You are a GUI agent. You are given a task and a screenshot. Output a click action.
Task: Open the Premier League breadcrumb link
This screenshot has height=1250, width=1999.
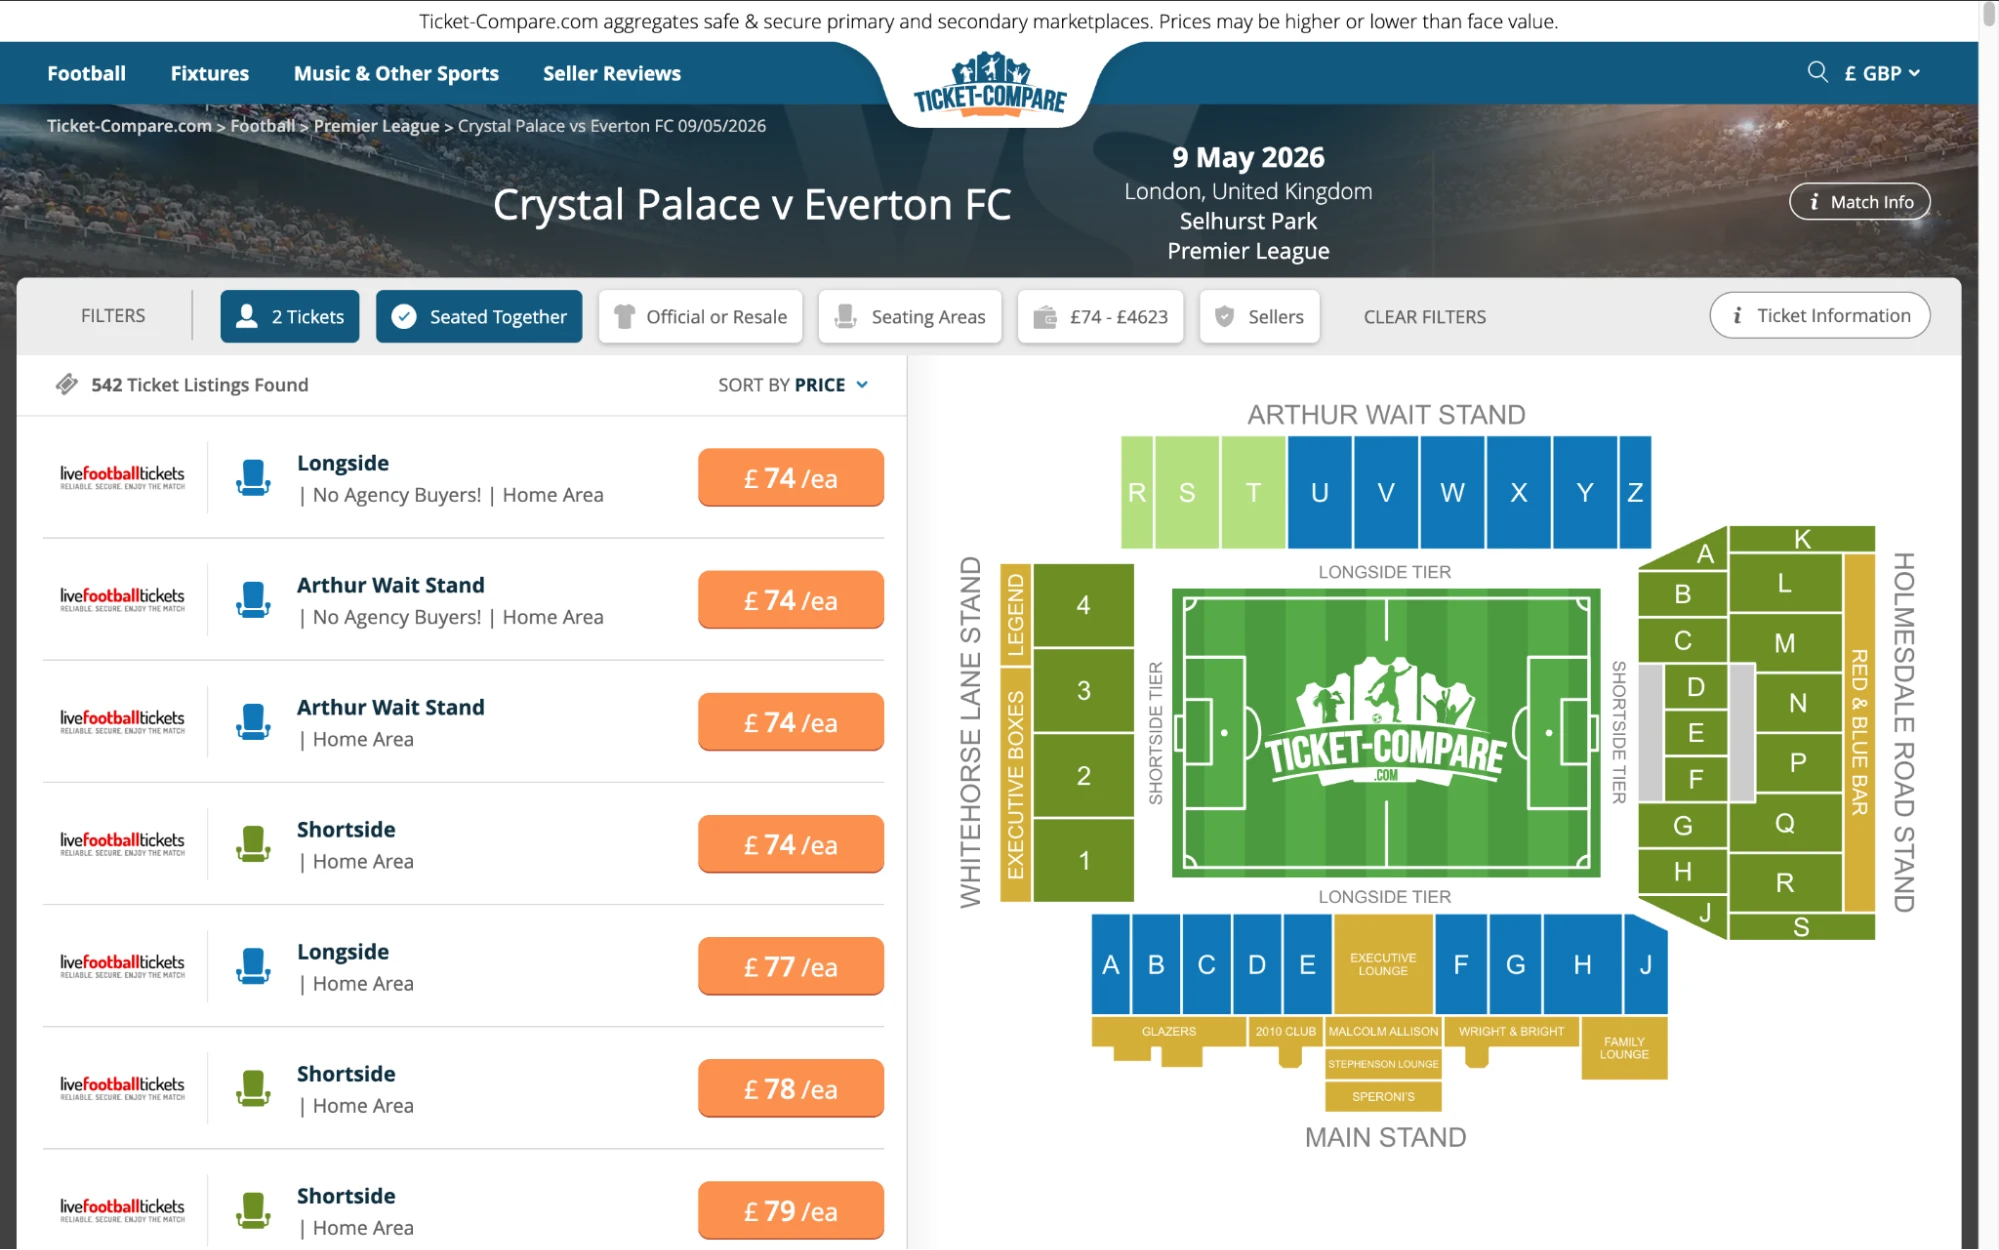click(375, 125)
